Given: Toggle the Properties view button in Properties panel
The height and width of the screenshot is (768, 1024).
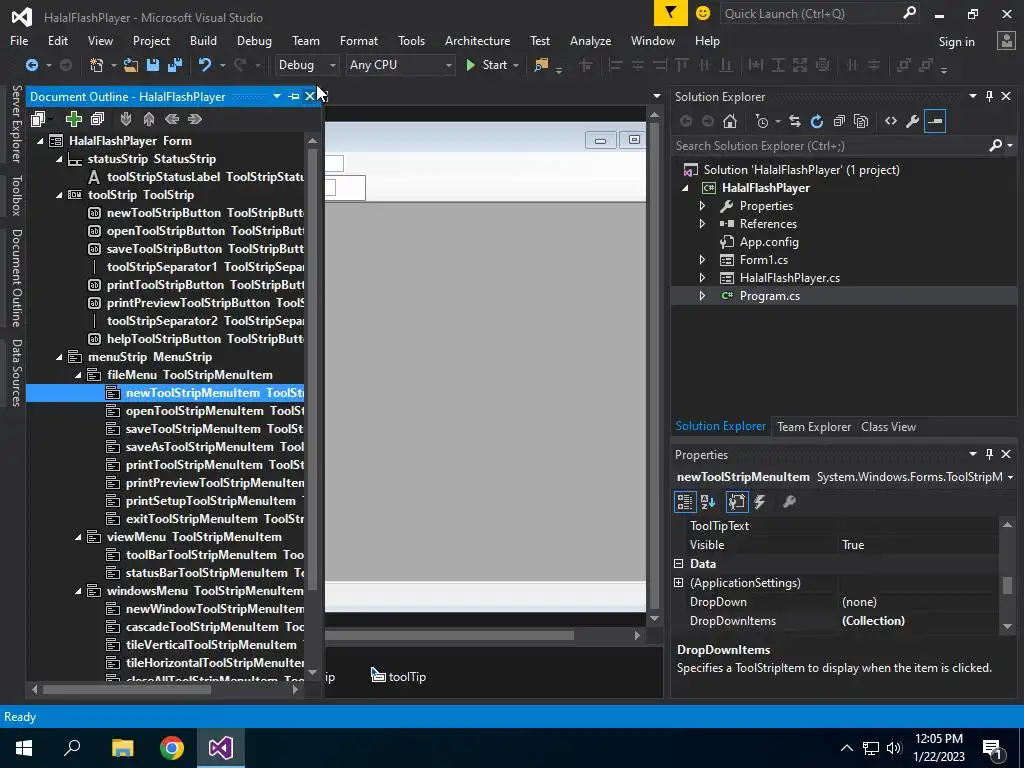Looking at the screenshot, I should (737, 502).
